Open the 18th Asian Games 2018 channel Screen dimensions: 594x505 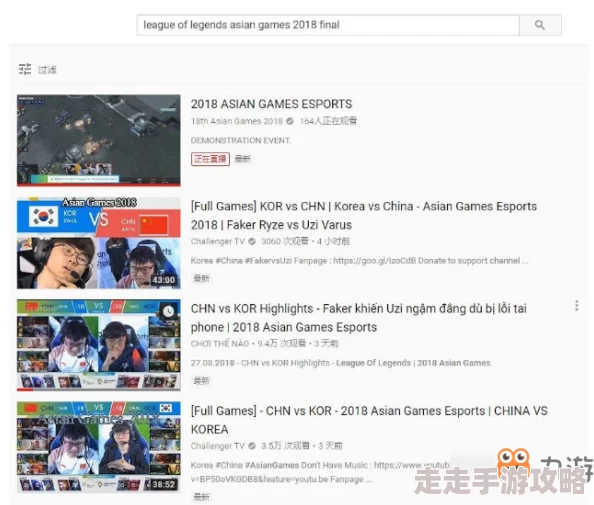237,121
